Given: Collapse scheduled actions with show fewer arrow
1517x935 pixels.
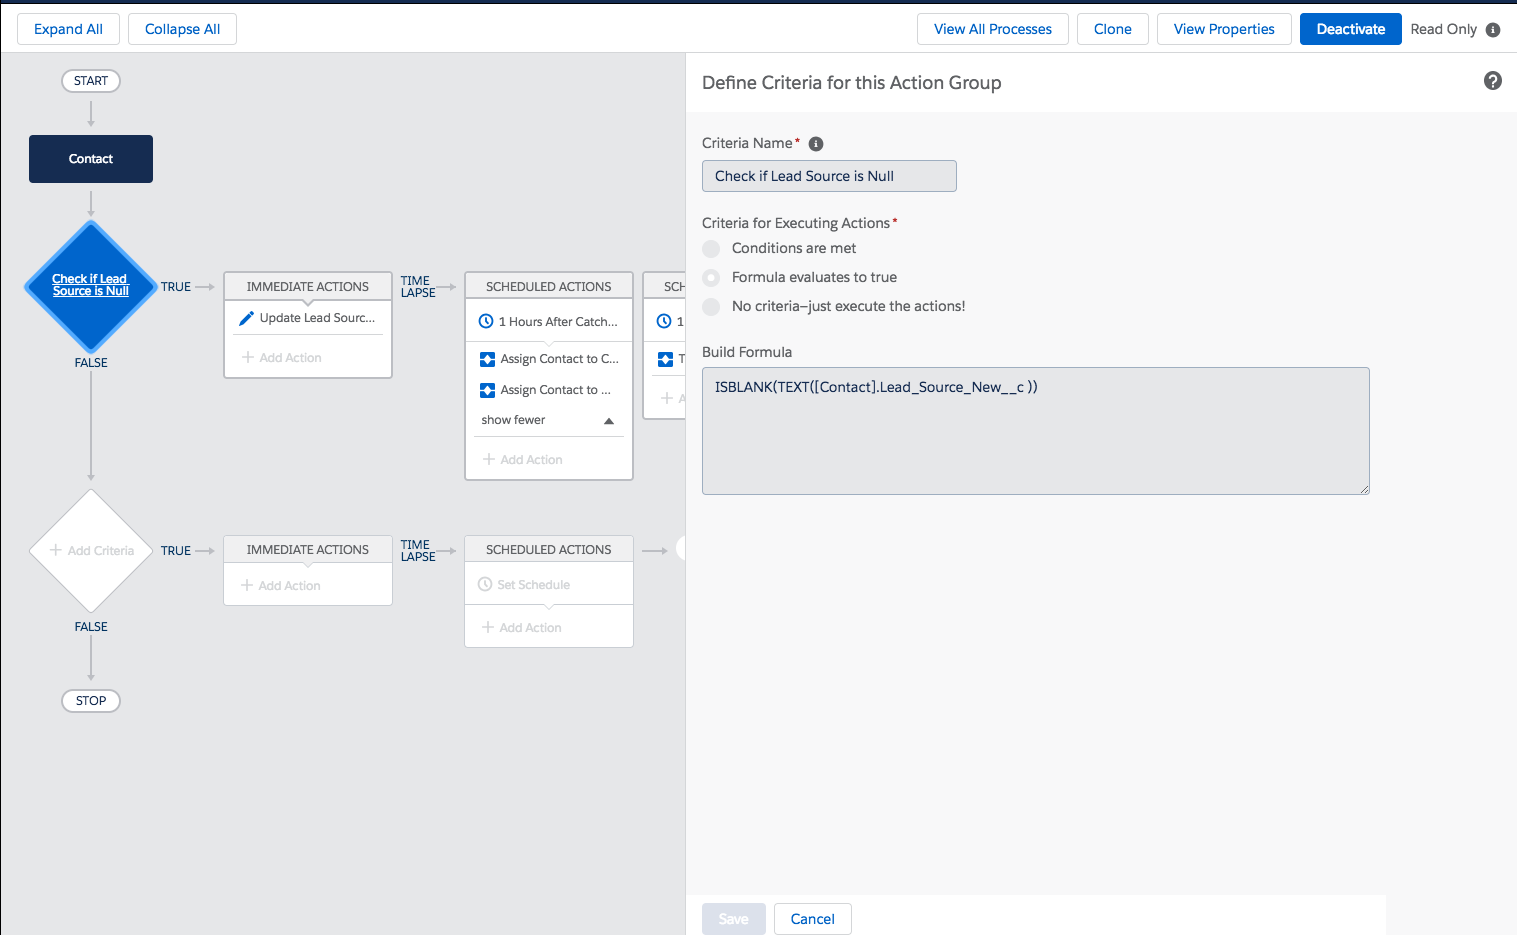Looking at the screenshot, I should [x=609, y=421].
